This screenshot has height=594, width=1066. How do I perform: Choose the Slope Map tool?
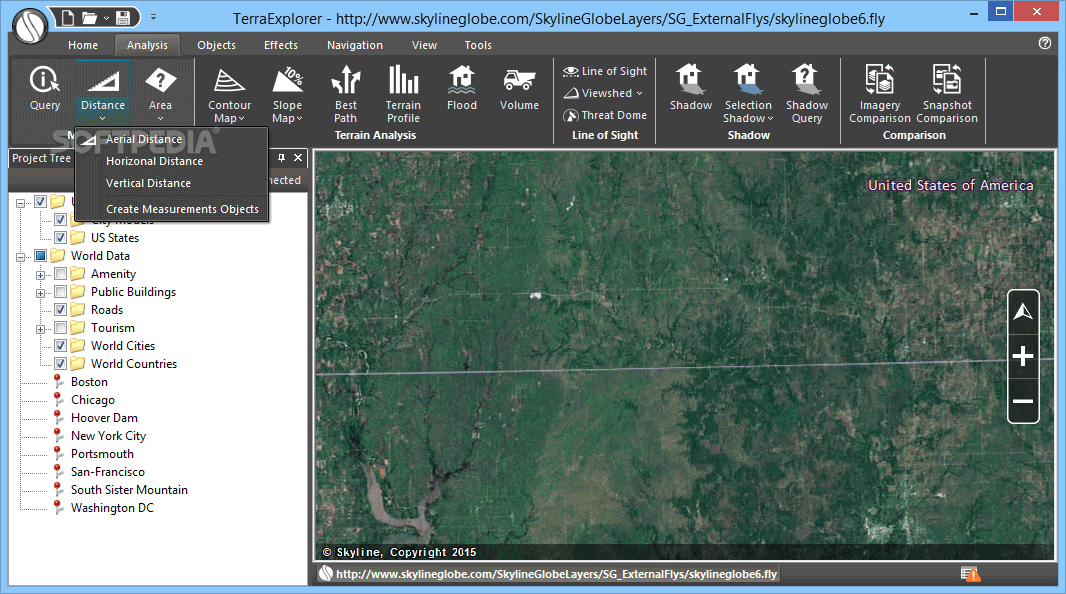[288, 94]
